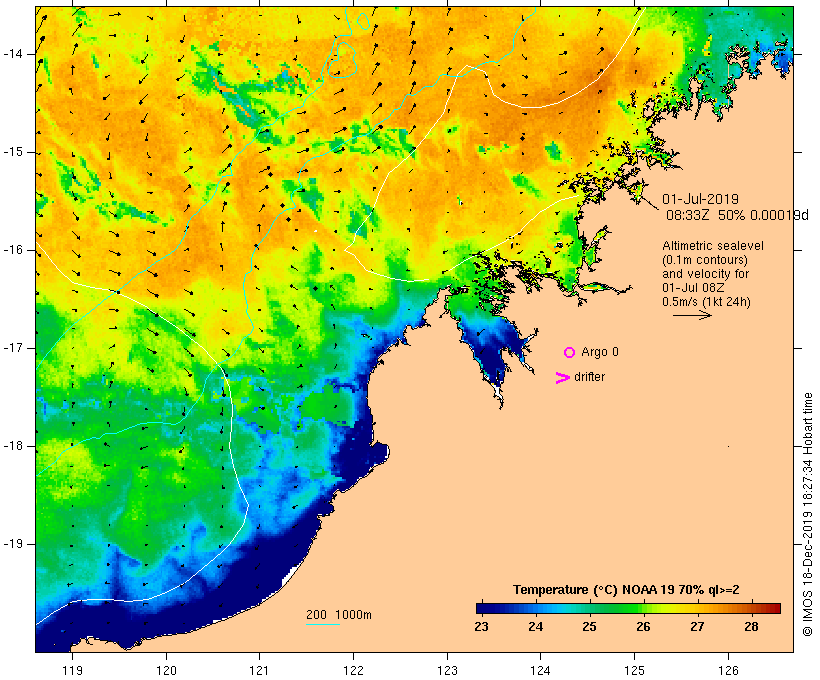Click the longitude label 126

point(728,670)
